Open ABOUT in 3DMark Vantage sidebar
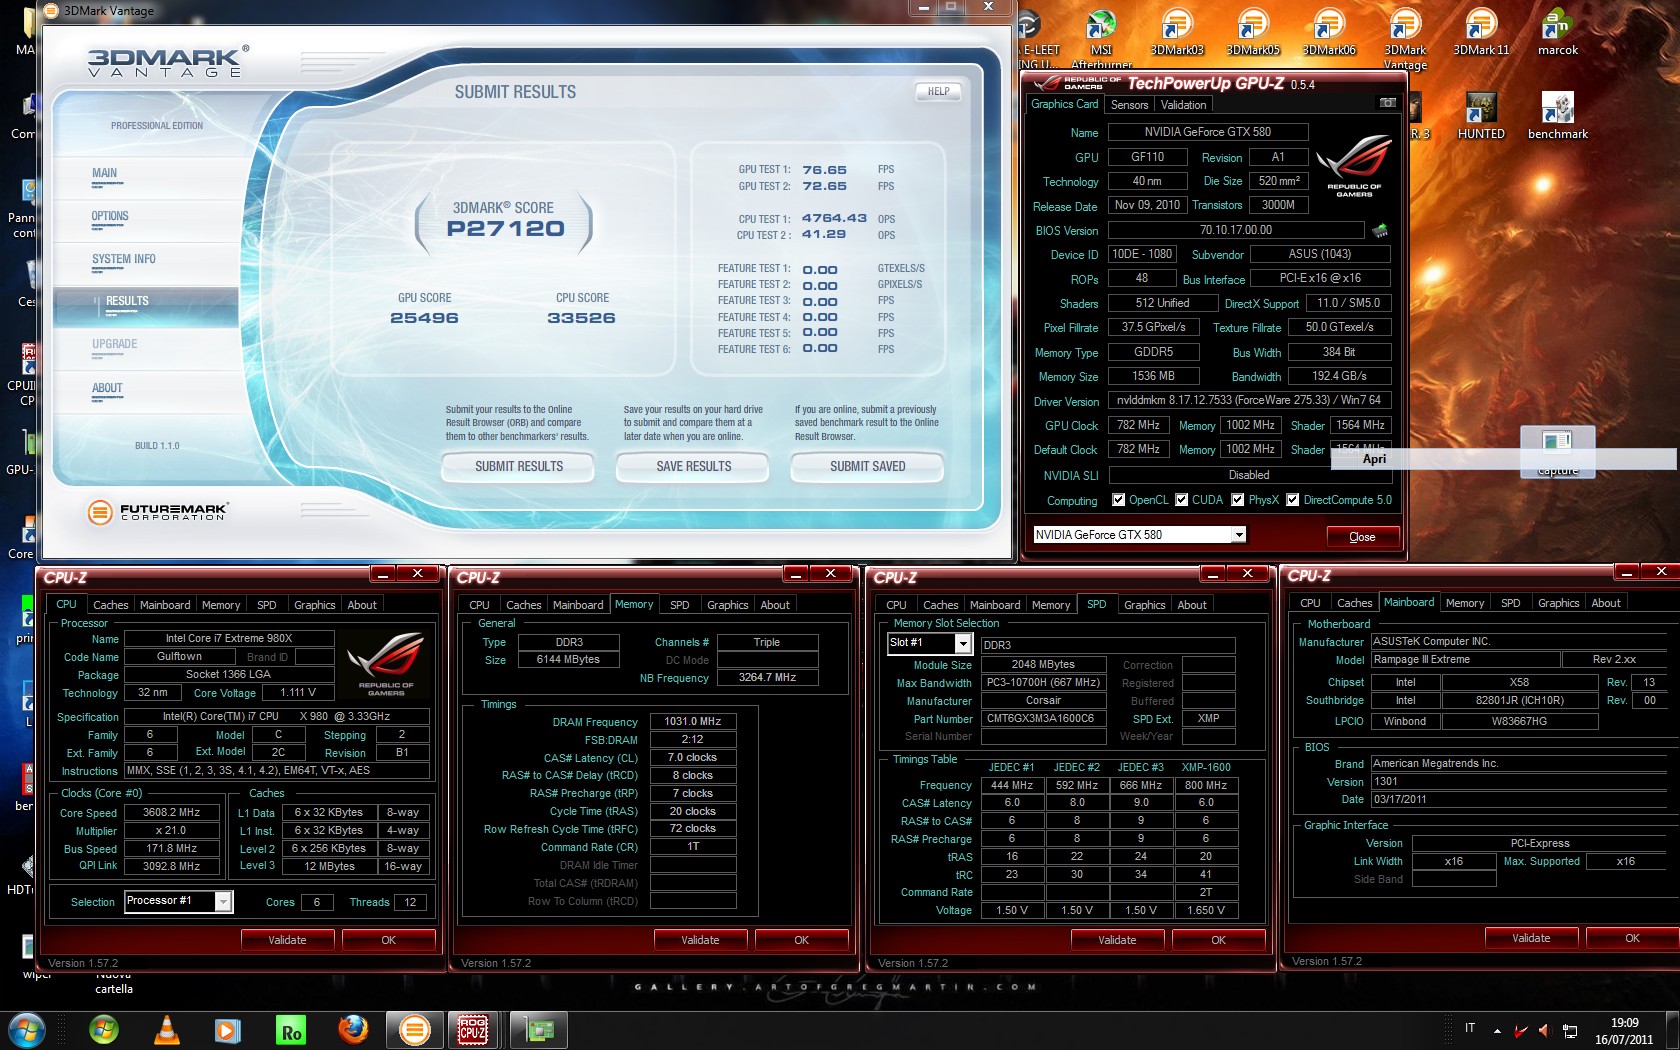The width and height of the screenshot is (1680, 1050). (x=107, y=388)
